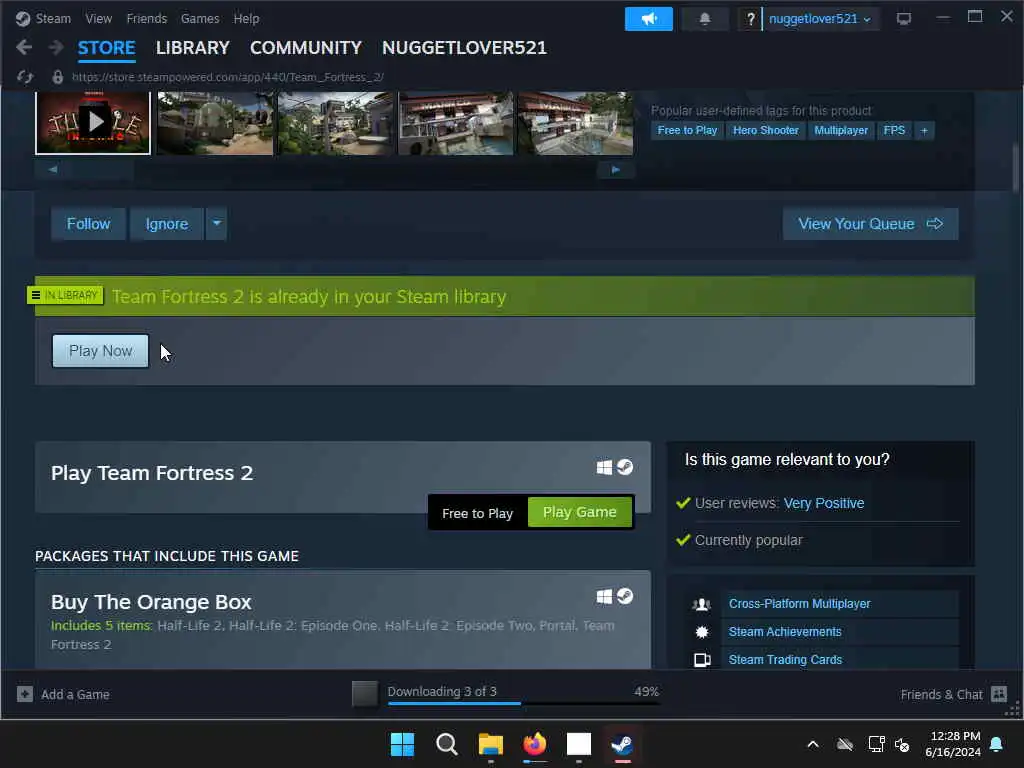Open File Explorer from the taskbar
The width and height of the screenshot is (1024, 768).
[490, 744]
